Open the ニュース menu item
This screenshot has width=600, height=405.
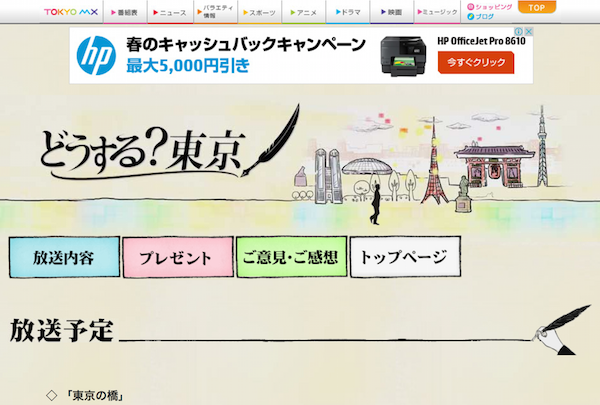170,12
